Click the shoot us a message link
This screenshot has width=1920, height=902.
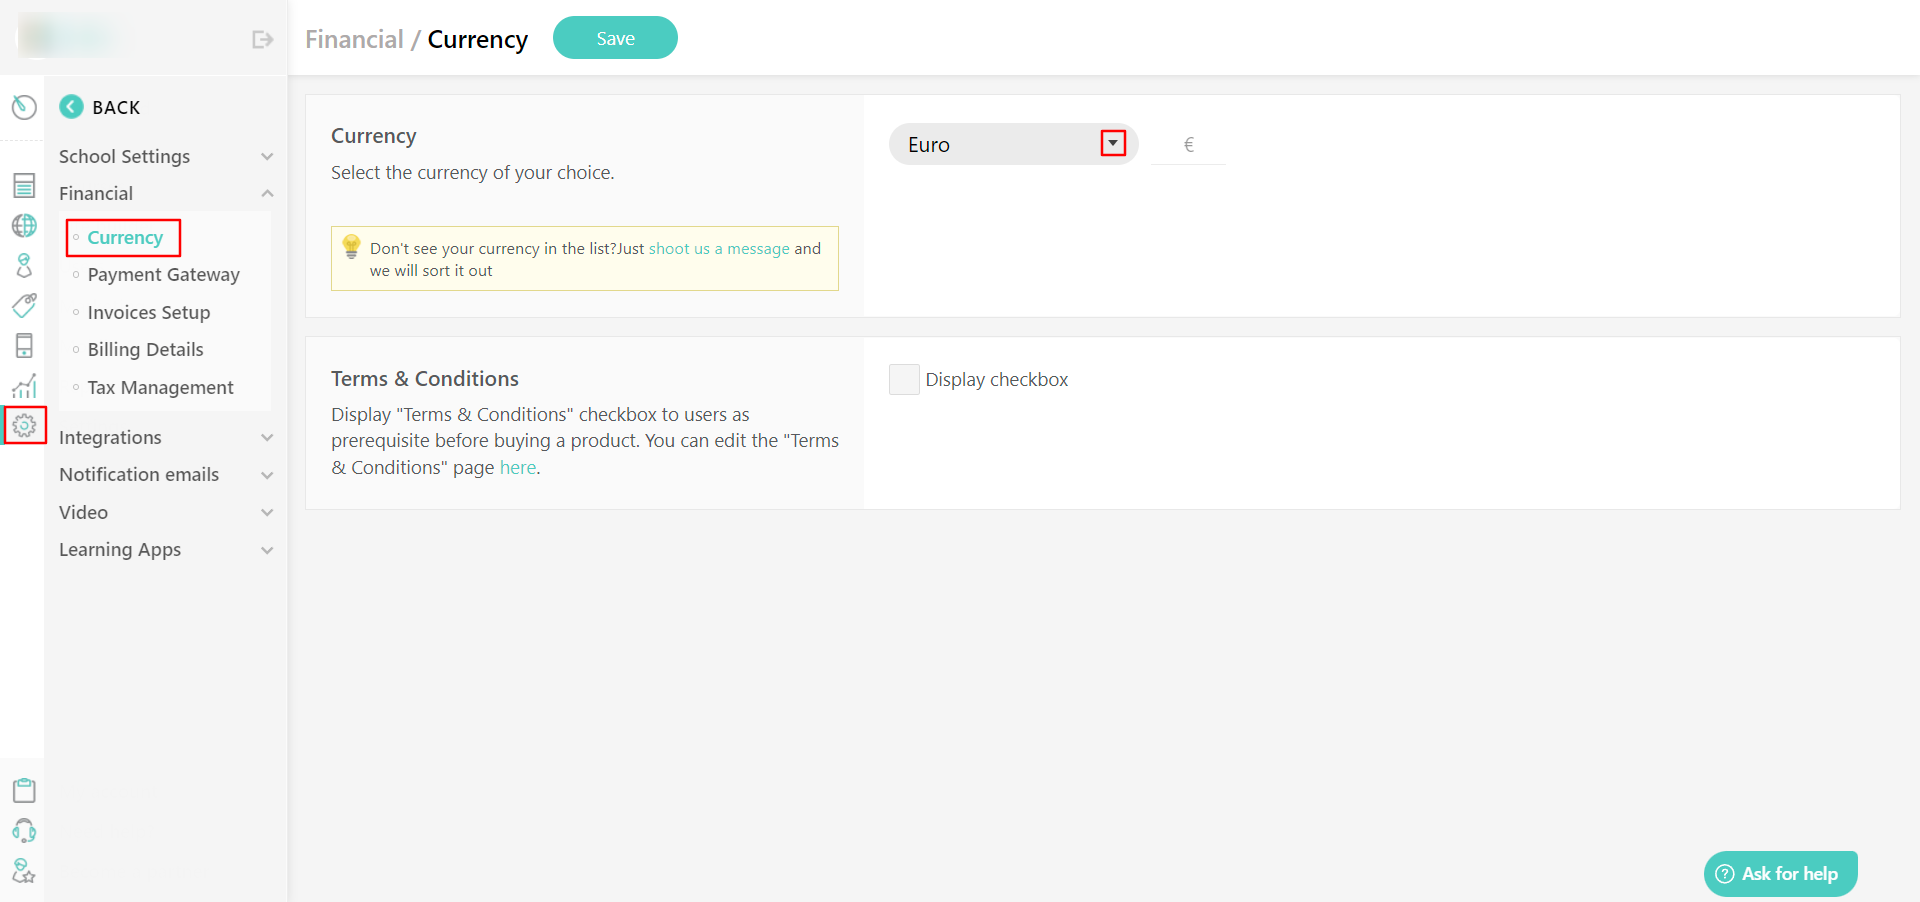(718, 248)
